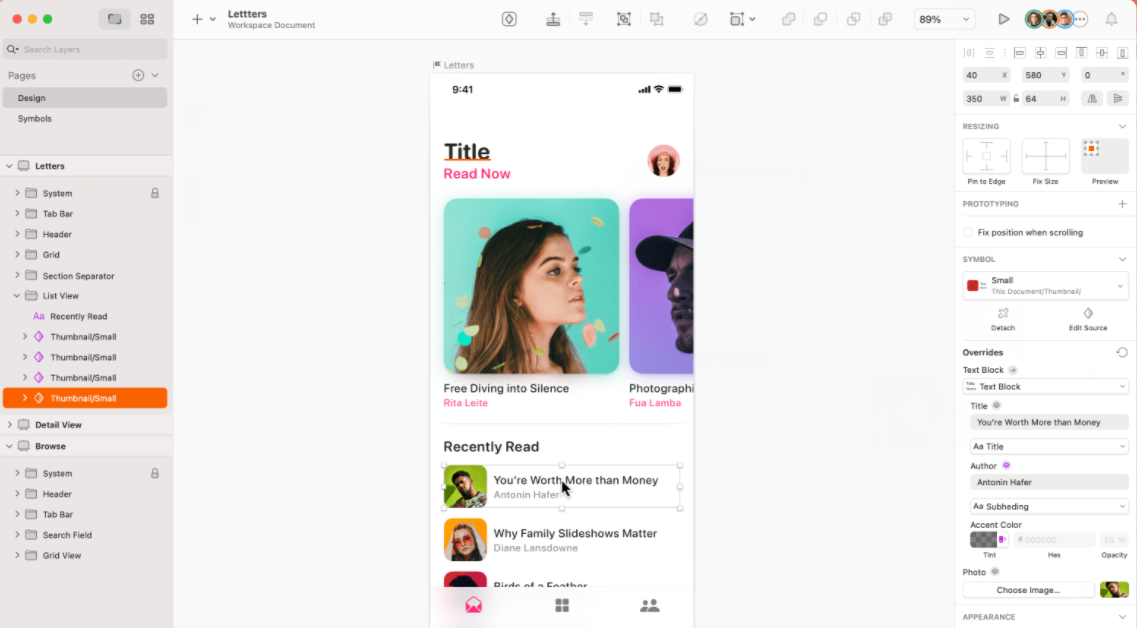Detach the Small symbol instance
Screen dimensions: 1137x628
[1002, 320]
